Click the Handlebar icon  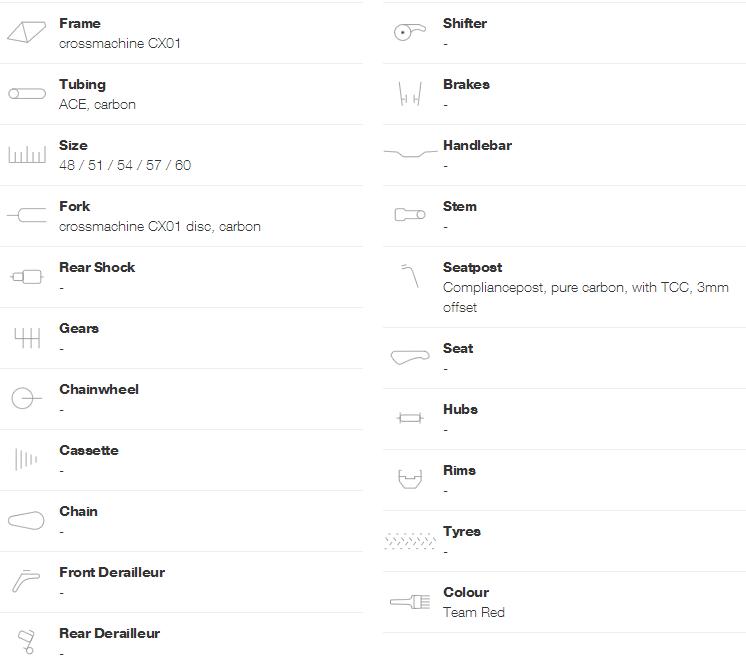click(411, 153)
